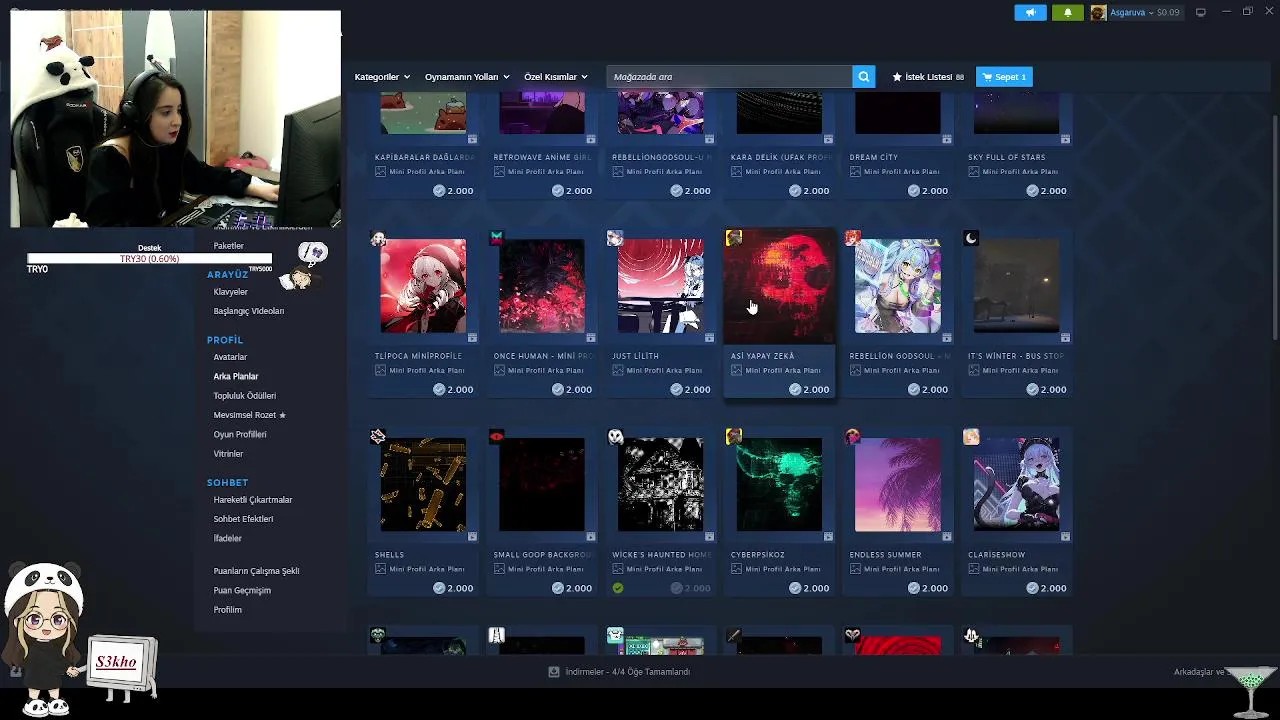Click the game icon above ENDLESS SUMMER
Viewport: 1280px width, 720px height.
click(x=853, y=437)
